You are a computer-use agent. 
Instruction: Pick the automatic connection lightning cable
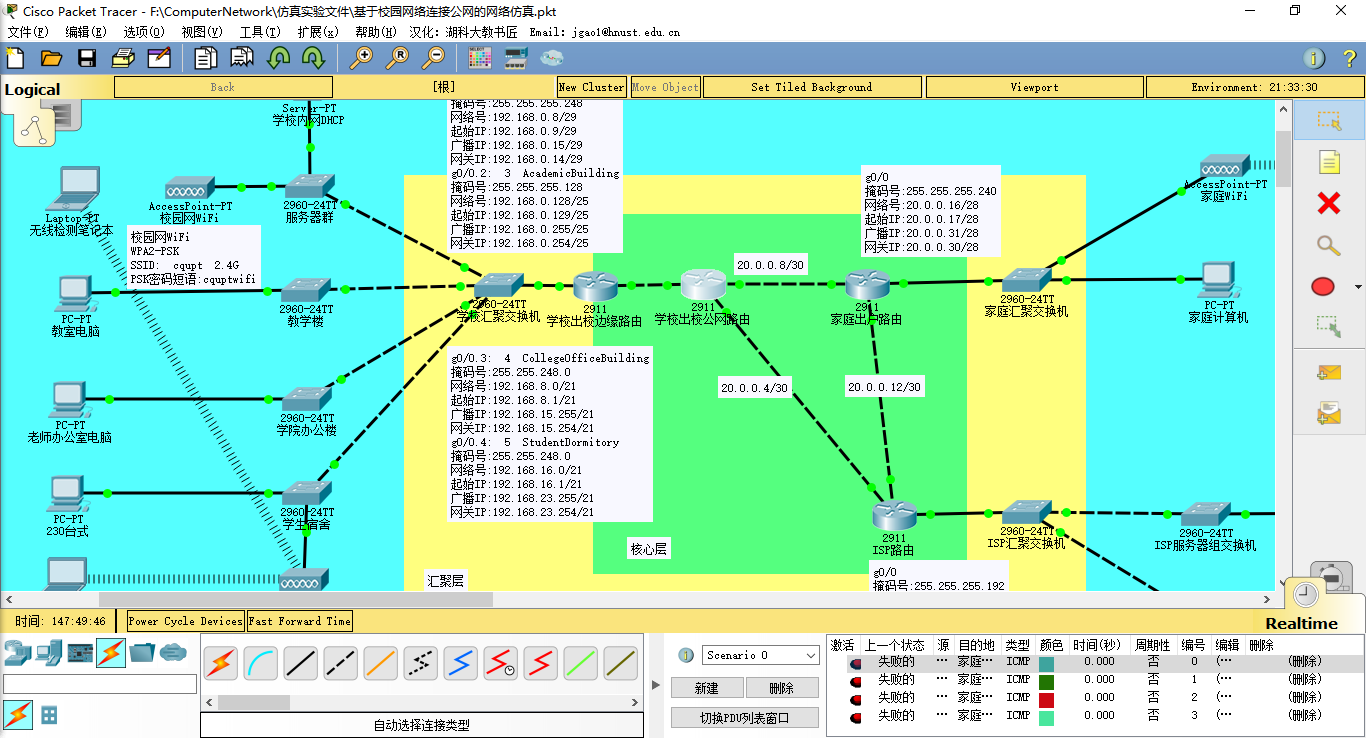point(221,662)
